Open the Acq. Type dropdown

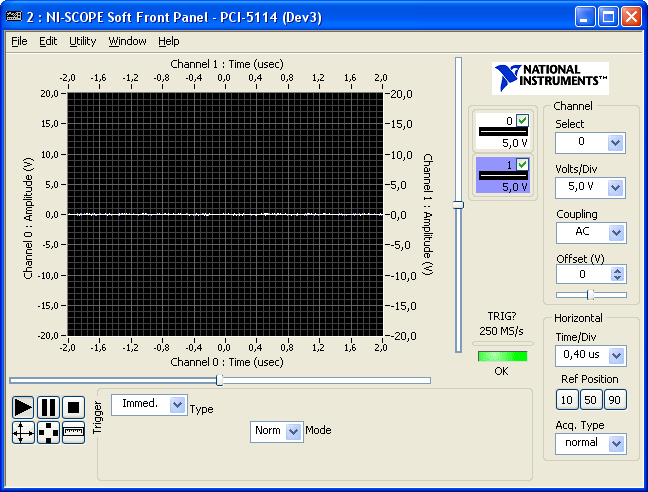pyautogui.click(x=616, y=444)
